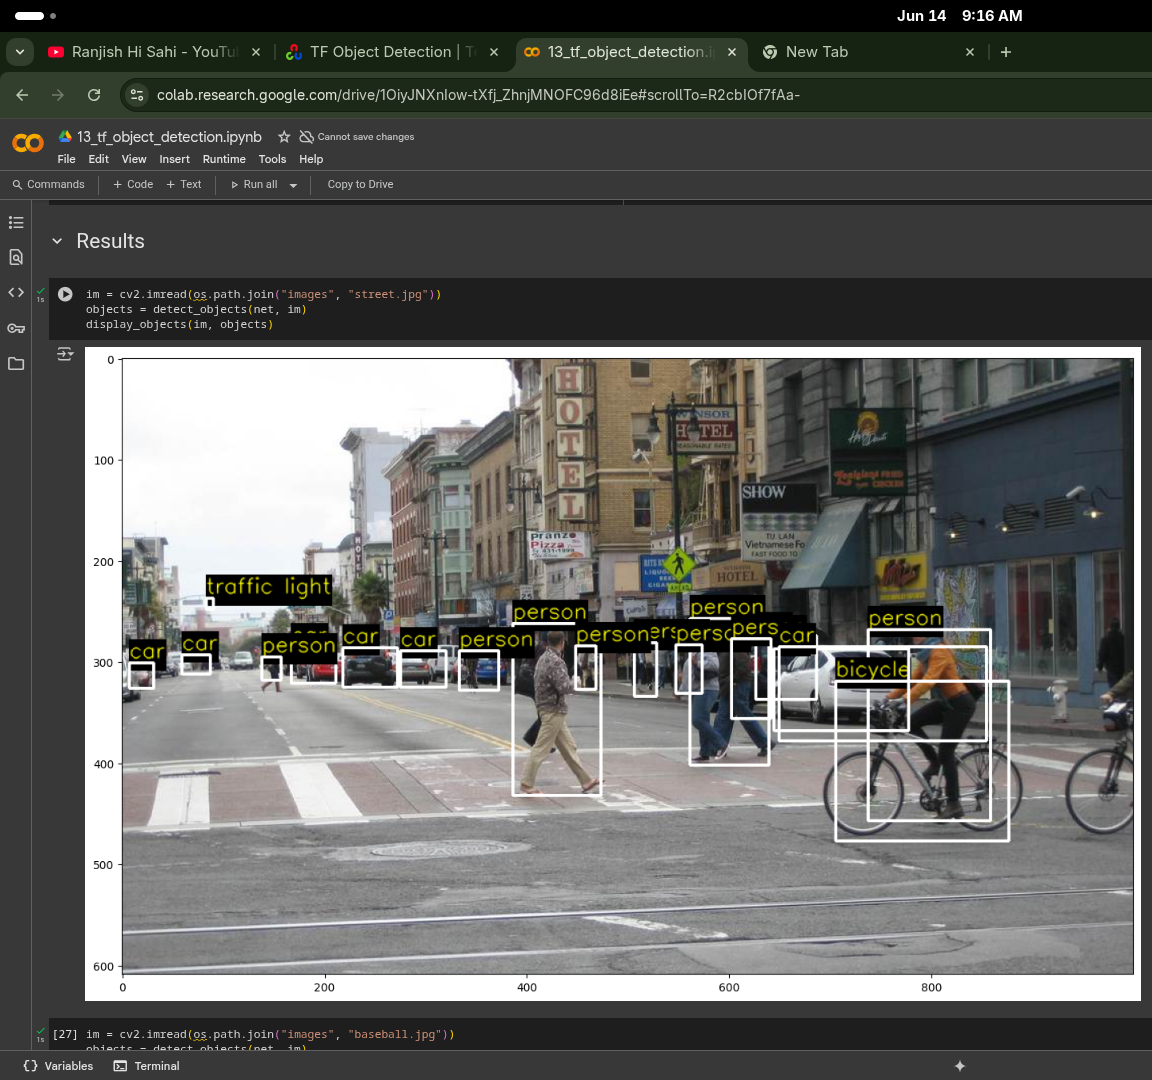Open a new browser tab with plus
Screen dimensions: 1152x1080
pos(1006,52)
